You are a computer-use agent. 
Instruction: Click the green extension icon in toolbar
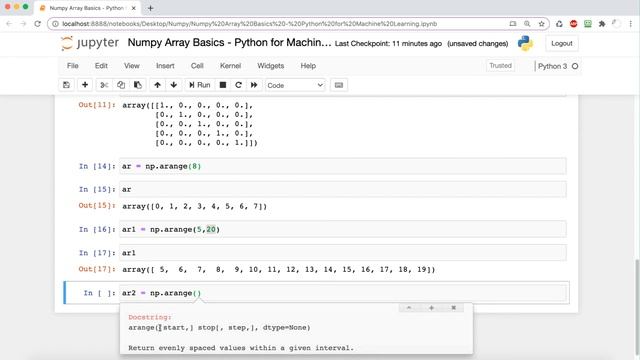588,24
